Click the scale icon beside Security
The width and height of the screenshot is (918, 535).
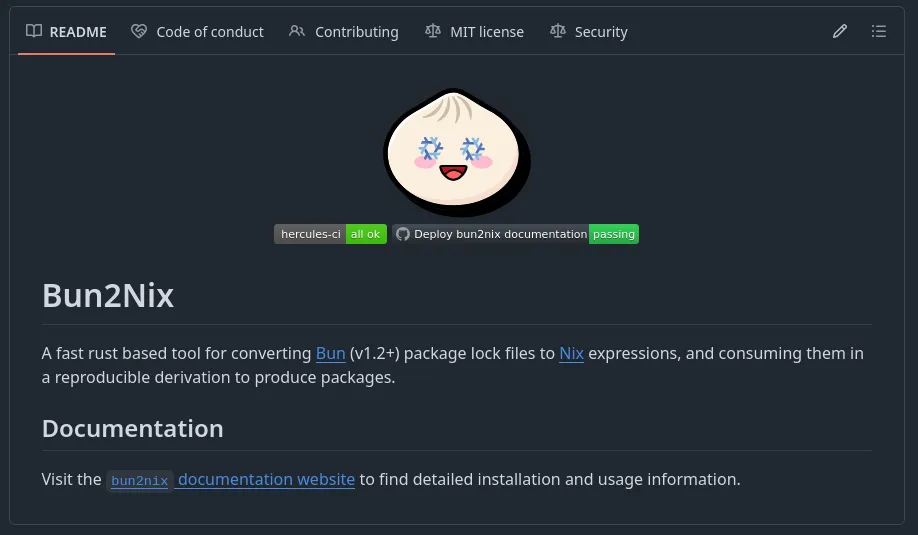click(x=558, y=31)
